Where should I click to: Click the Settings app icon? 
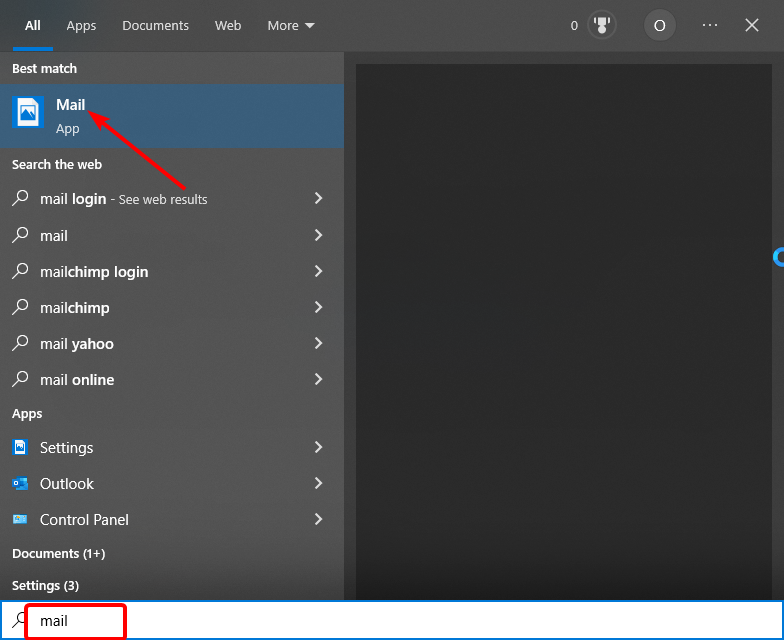pos(20,447)
